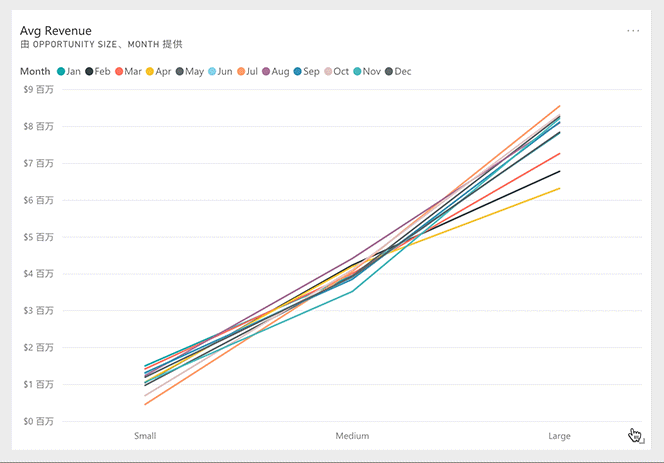Image resolution: width=664 pixels, height=463 pixels.
Task: Click the Small category axis label
Action: click(x=145, y=436)
